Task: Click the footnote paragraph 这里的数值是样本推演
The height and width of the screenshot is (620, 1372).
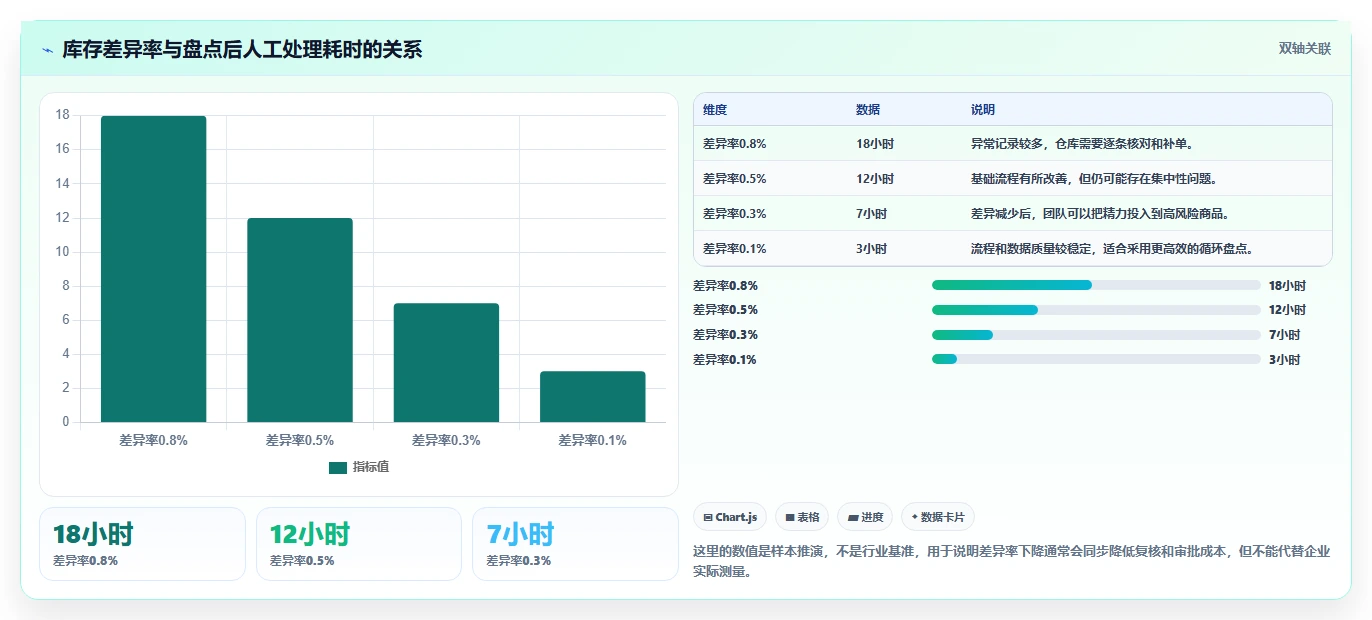Action: click(x=1012, y=562)
